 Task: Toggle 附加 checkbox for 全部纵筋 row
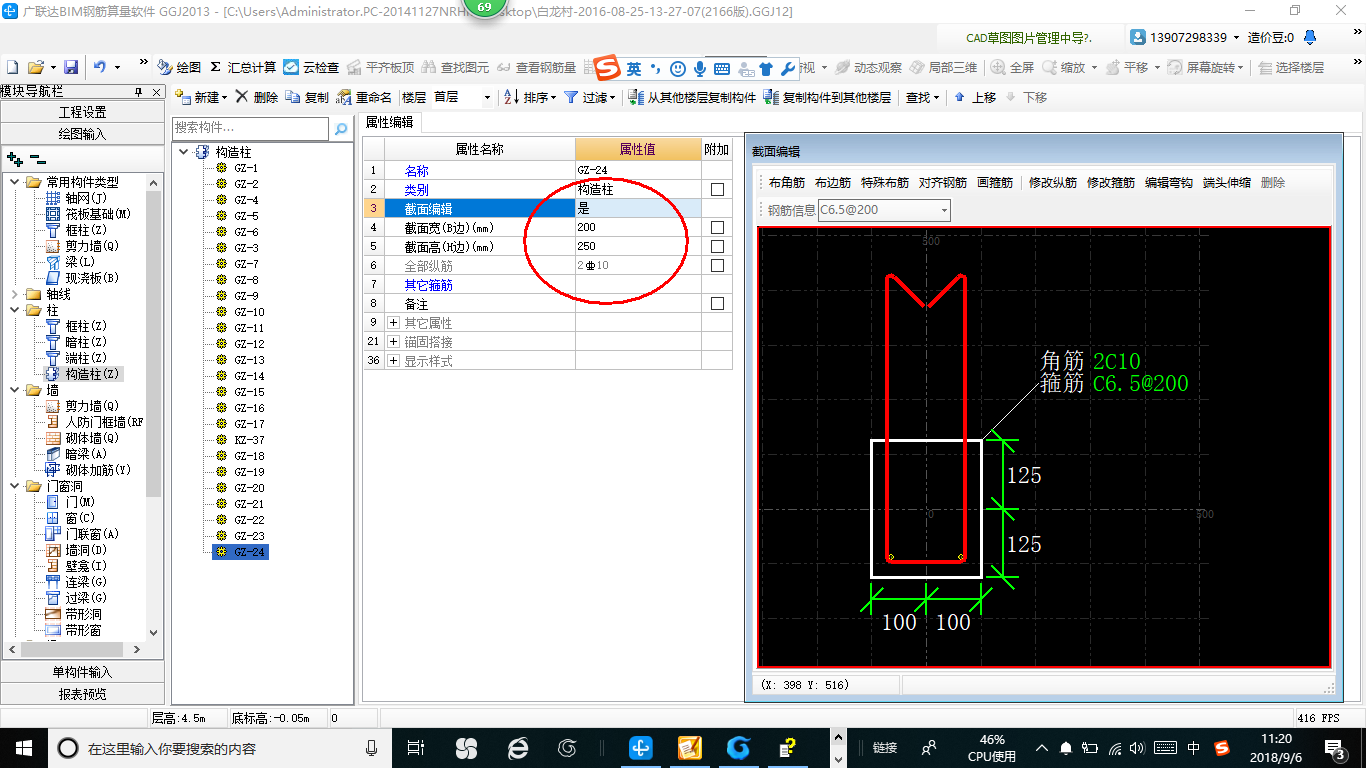[x=717, y=265]
